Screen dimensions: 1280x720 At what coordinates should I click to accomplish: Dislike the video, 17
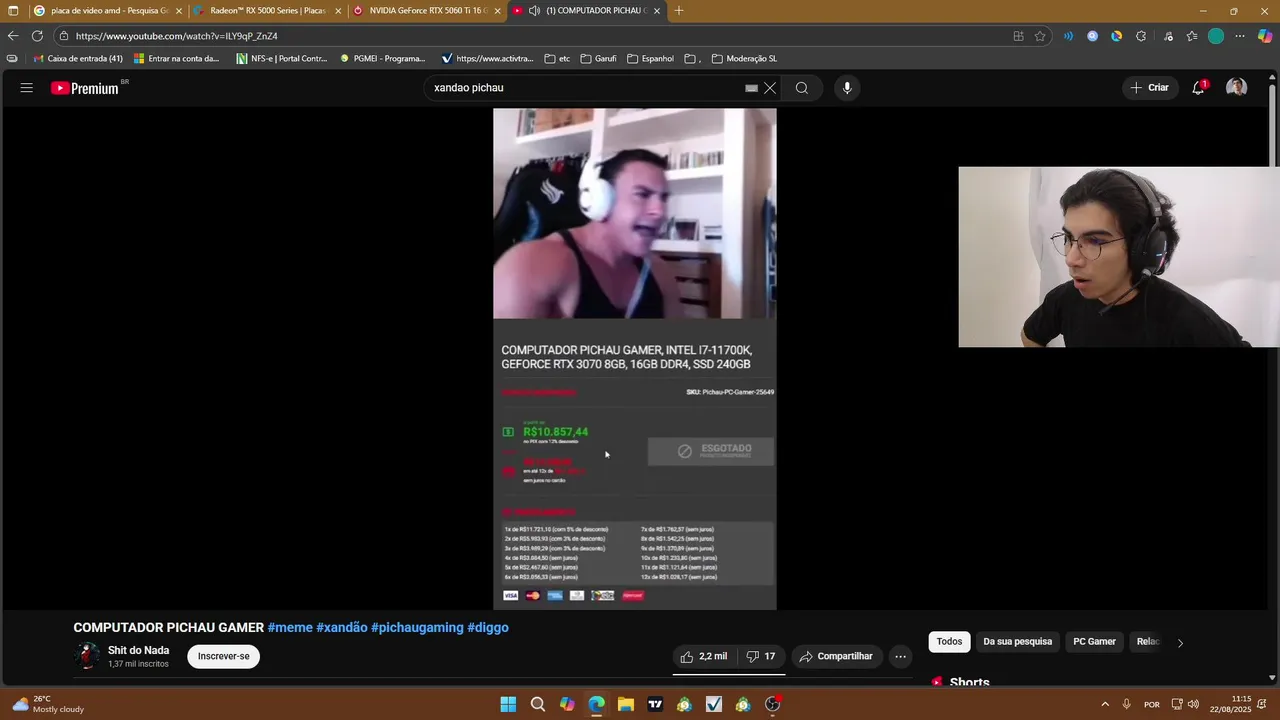tap(761, 656)
